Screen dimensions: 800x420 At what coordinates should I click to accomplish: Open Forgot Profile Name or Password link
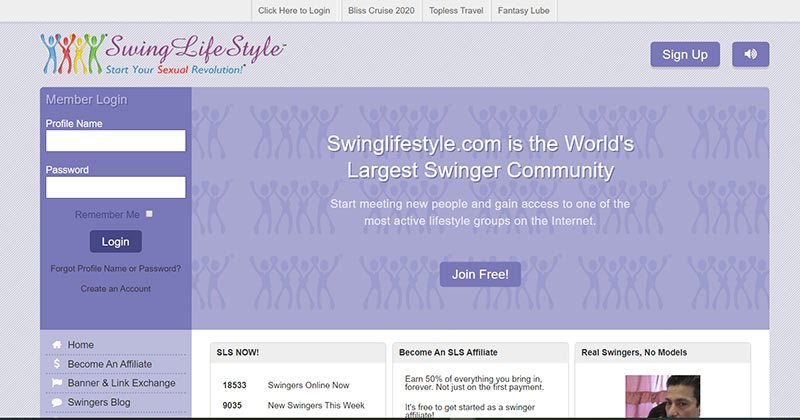[x=116, y=268]
